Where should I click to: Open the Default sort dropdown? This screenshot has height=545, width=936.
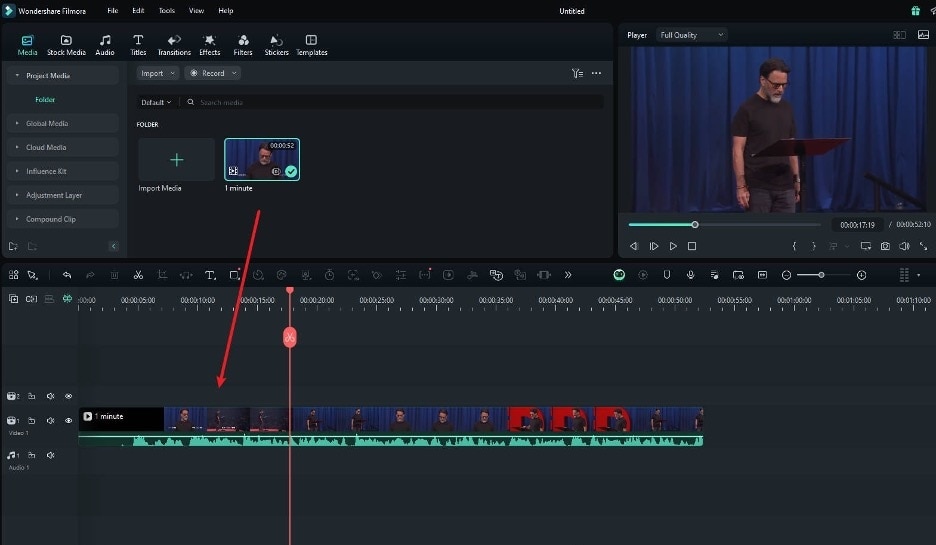156,102
